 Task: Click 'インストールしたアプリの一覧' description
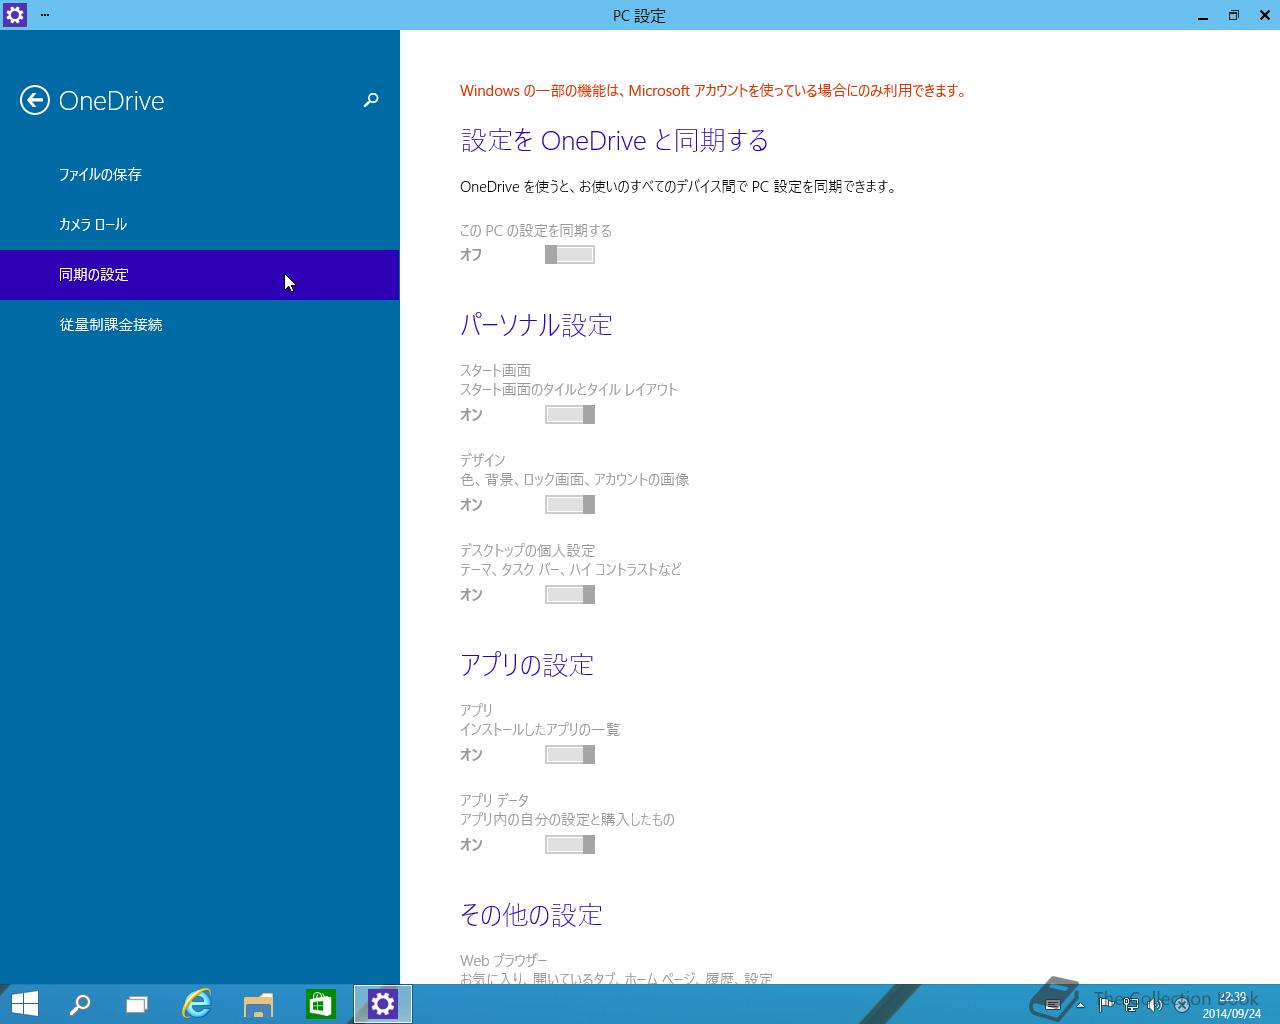[x=540, y=729]
